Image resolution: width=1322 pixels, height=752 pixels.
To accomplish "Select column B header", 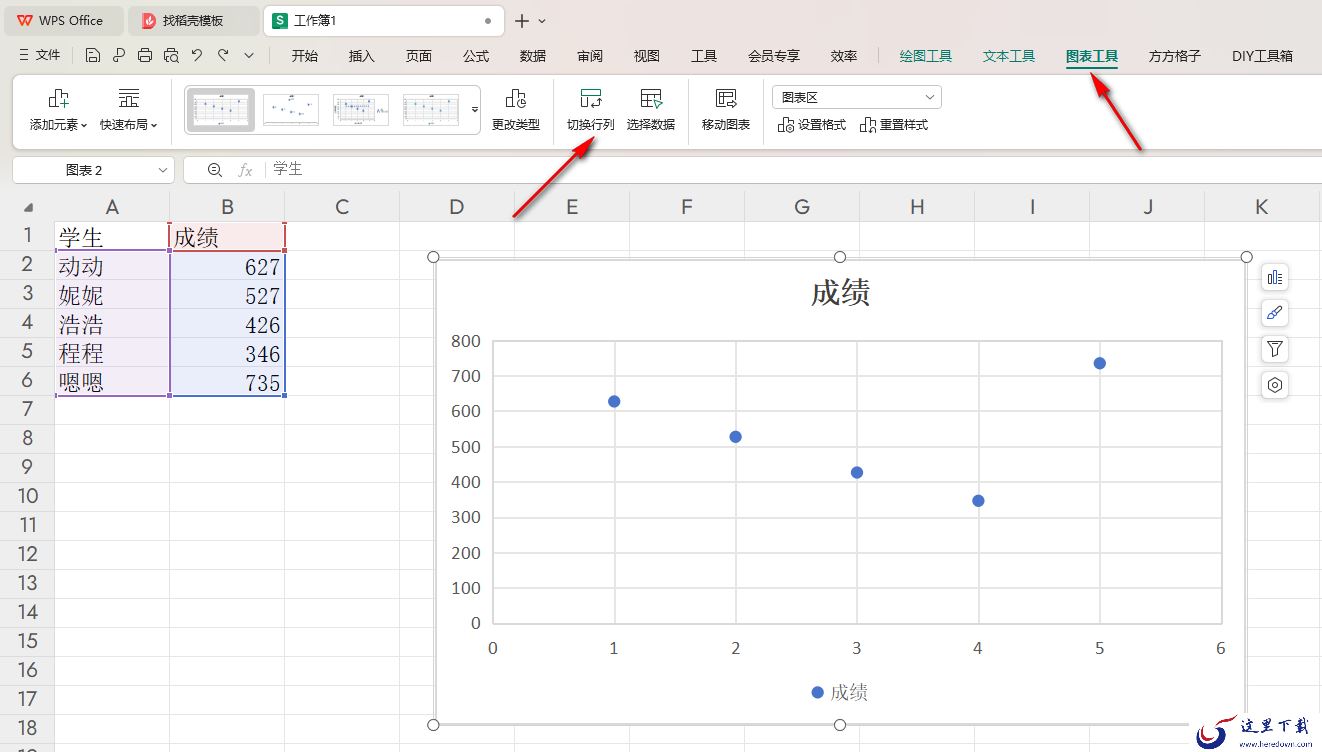I will (228, 207).
